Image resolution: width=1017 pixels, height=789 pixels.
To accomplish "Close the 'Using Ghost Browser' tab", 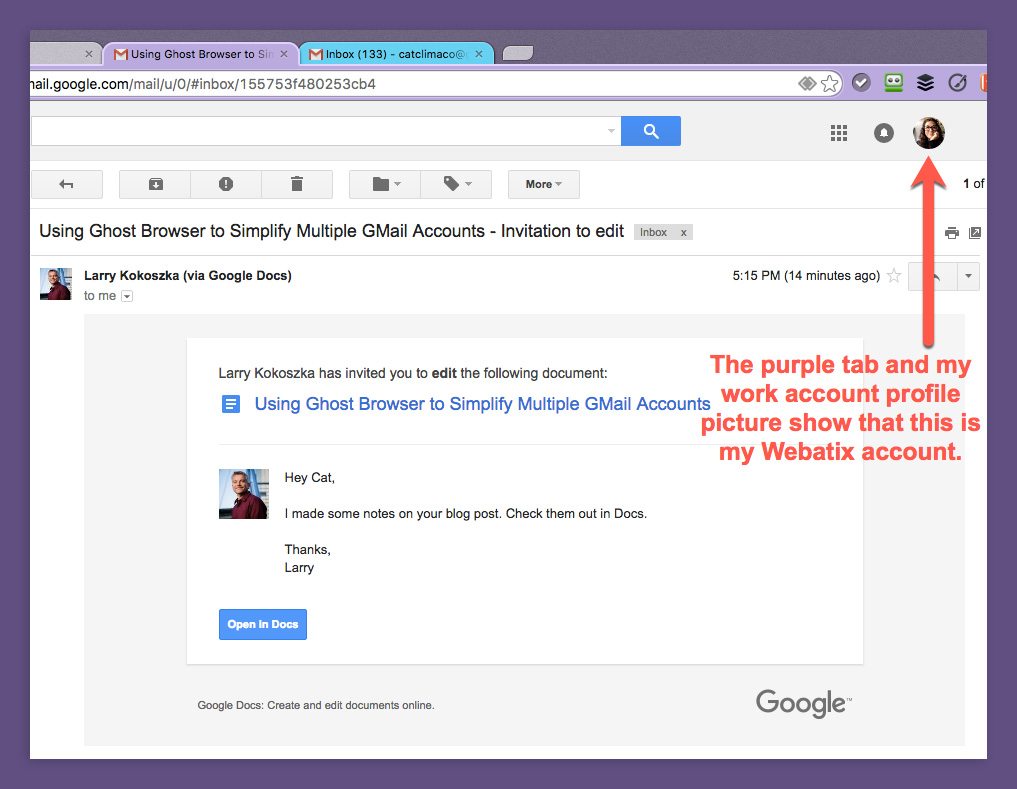I will (x=284, y=54).
